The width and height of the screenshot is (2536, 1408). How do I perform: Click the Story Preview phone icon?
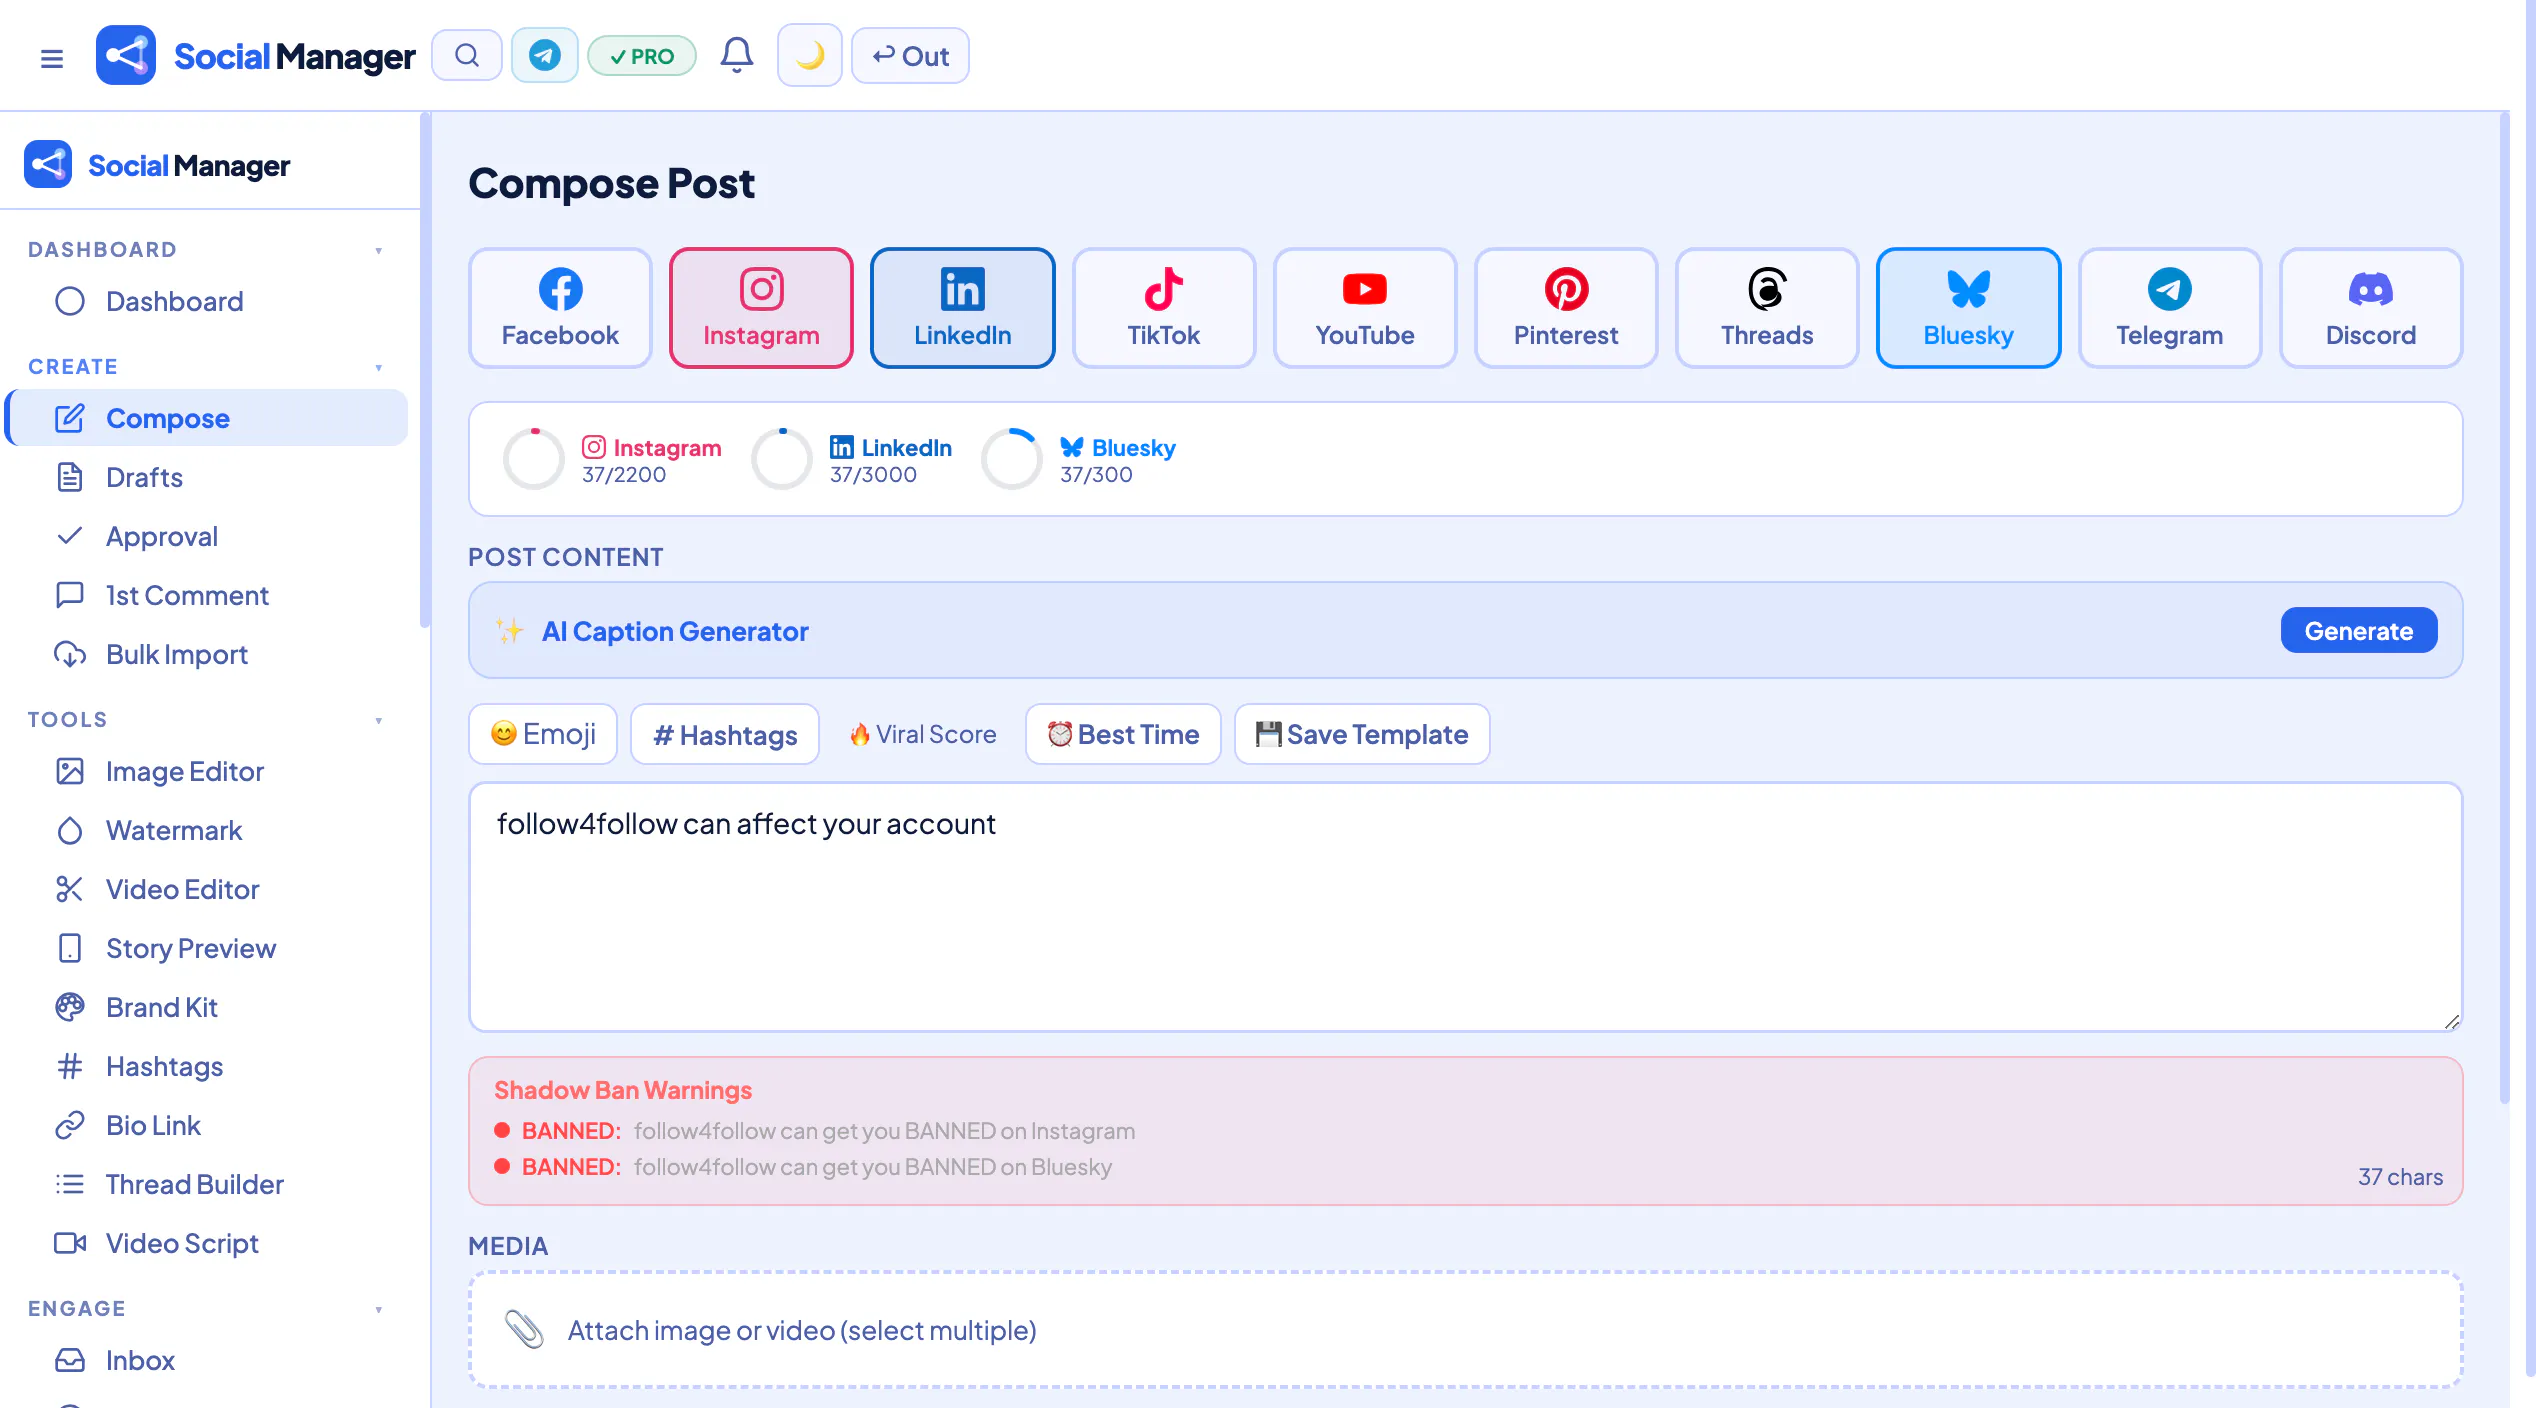[70, 948]
